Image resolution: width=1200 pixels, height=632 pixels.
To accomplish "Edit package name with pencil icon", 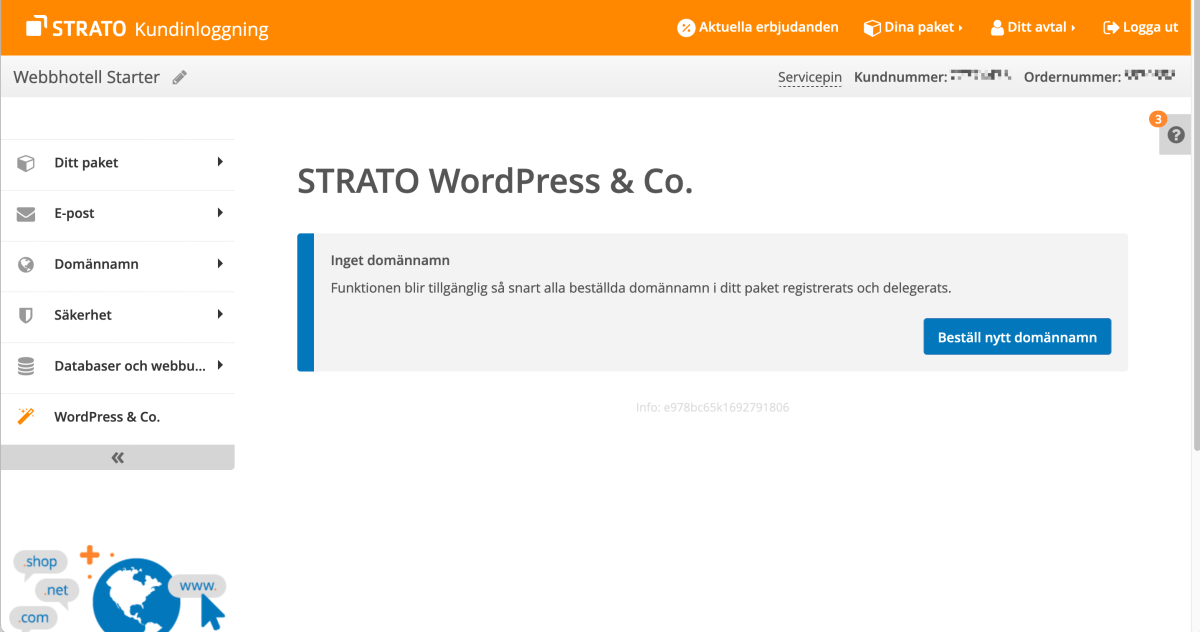I will (180, 77).
